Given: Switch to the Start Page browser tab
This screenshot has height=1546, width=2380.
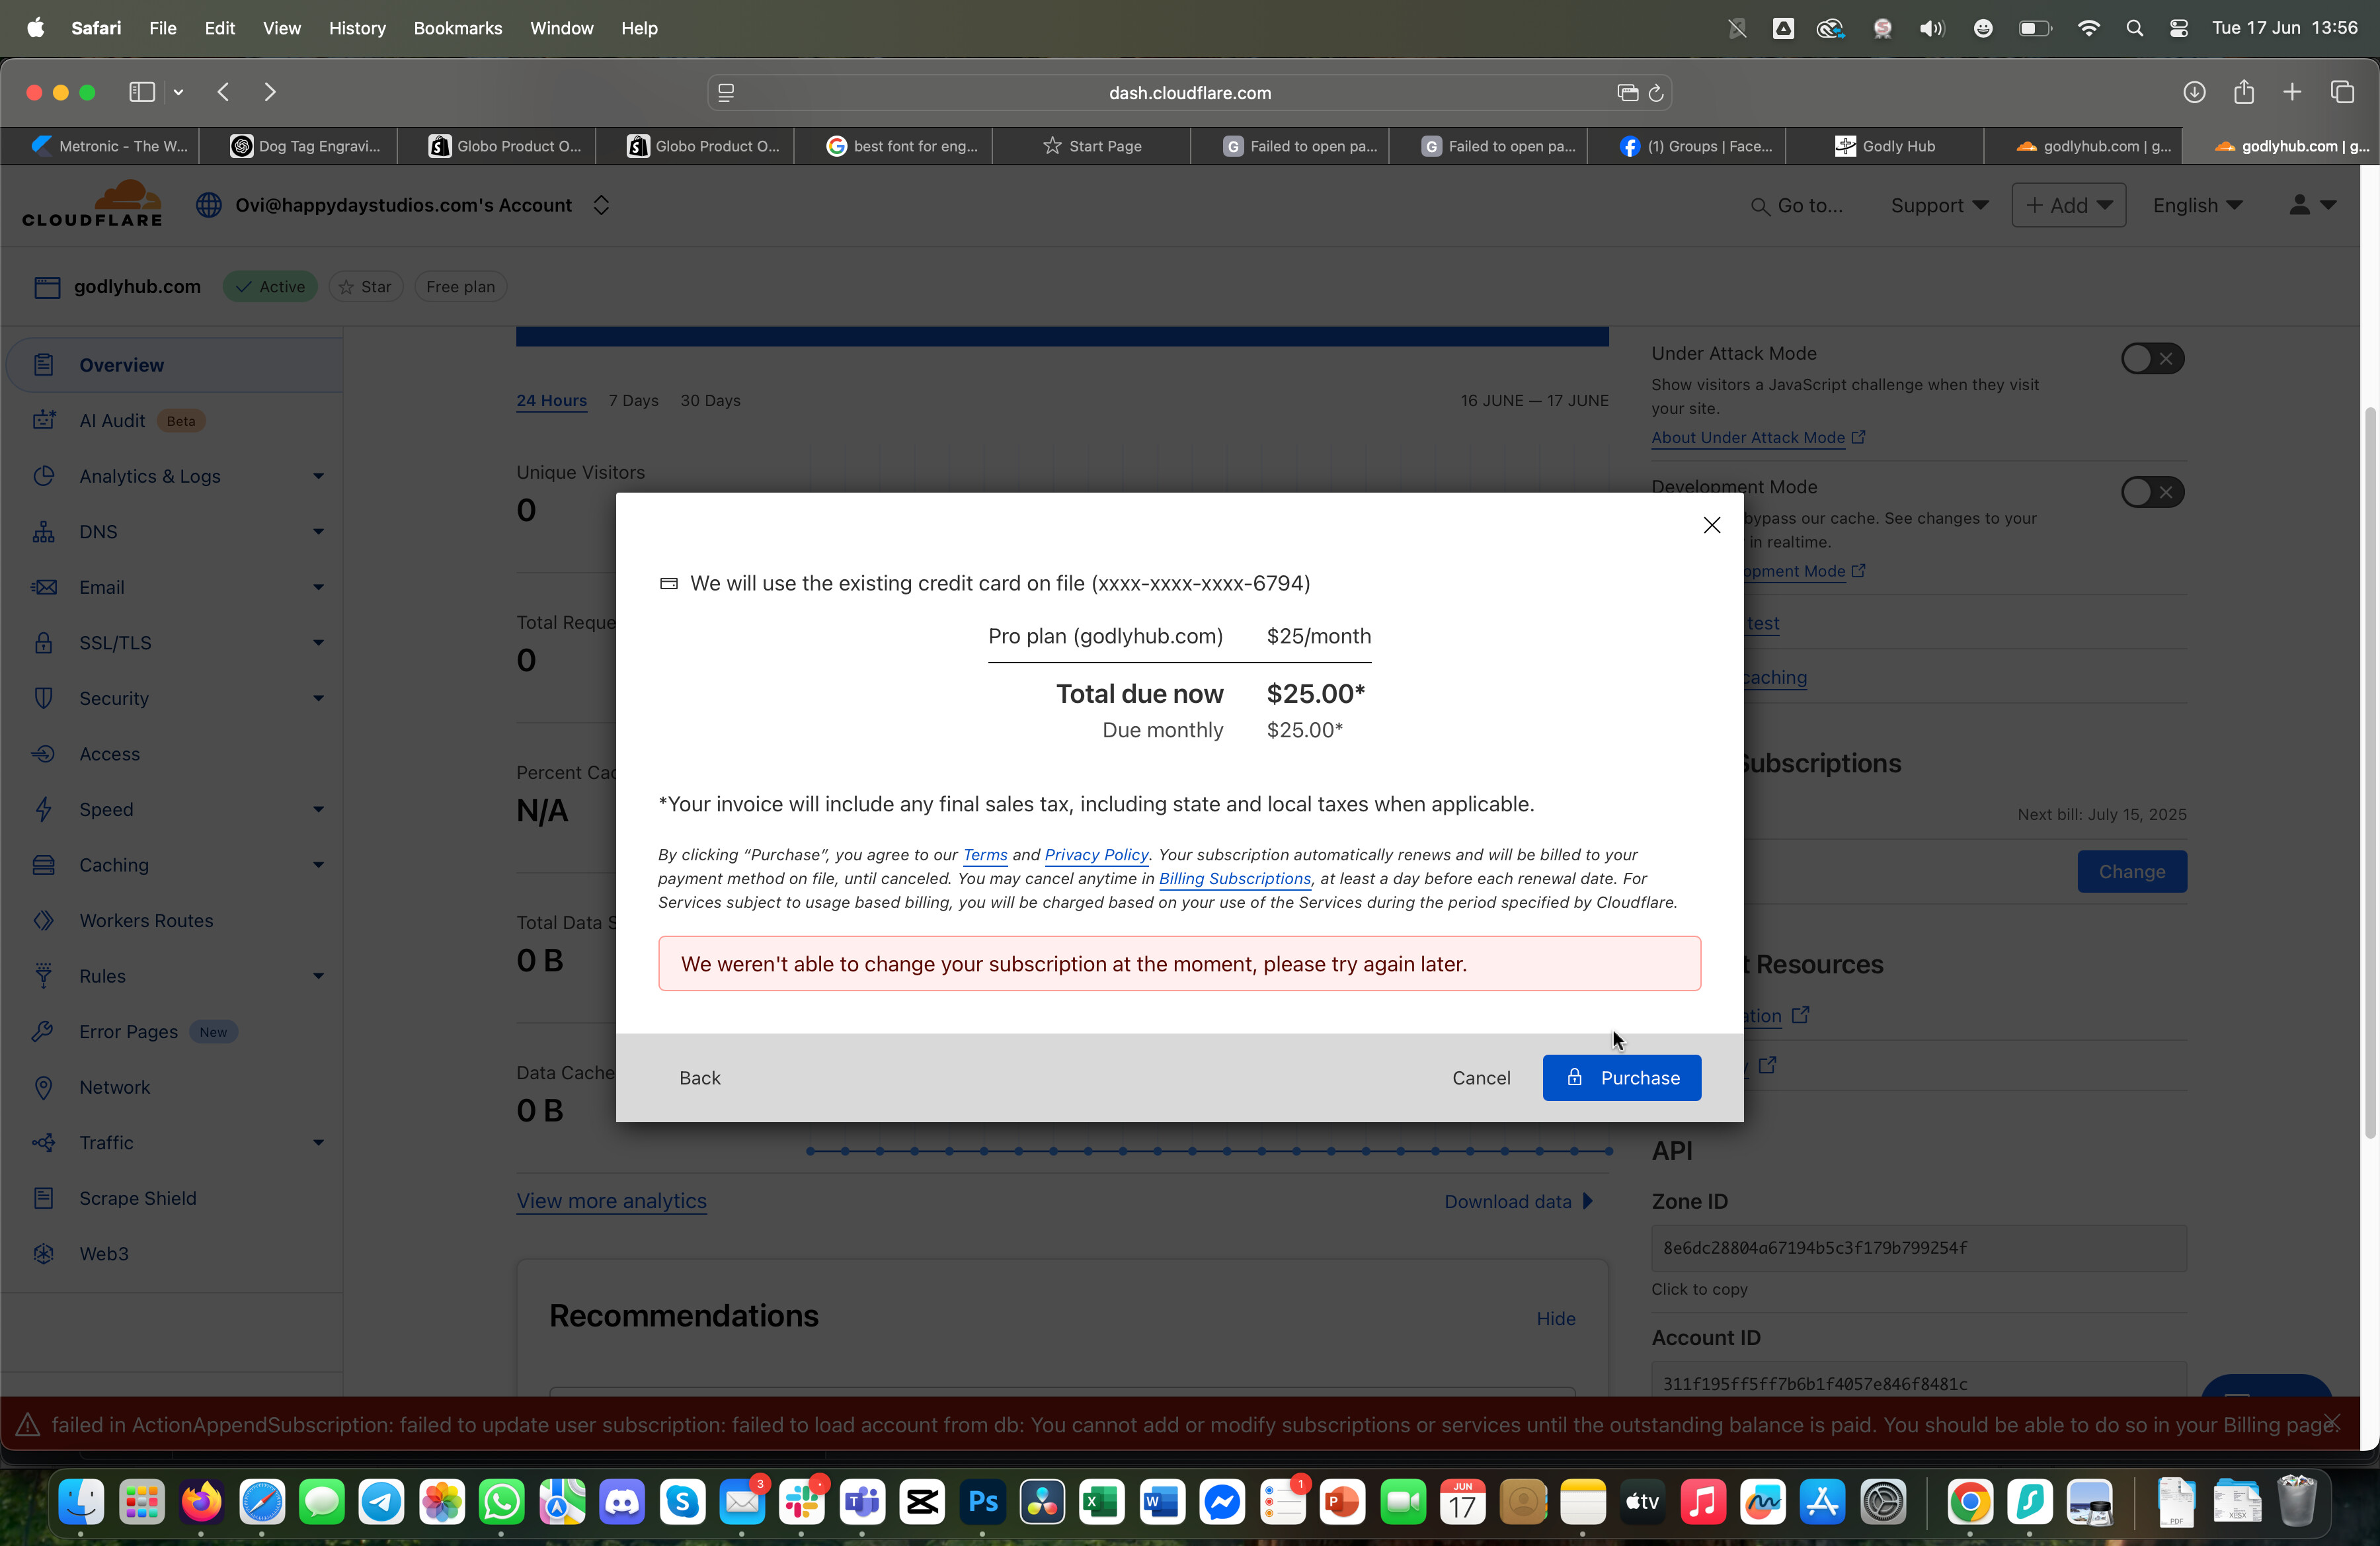Looking at the screenshot, I should [1091, 146].
